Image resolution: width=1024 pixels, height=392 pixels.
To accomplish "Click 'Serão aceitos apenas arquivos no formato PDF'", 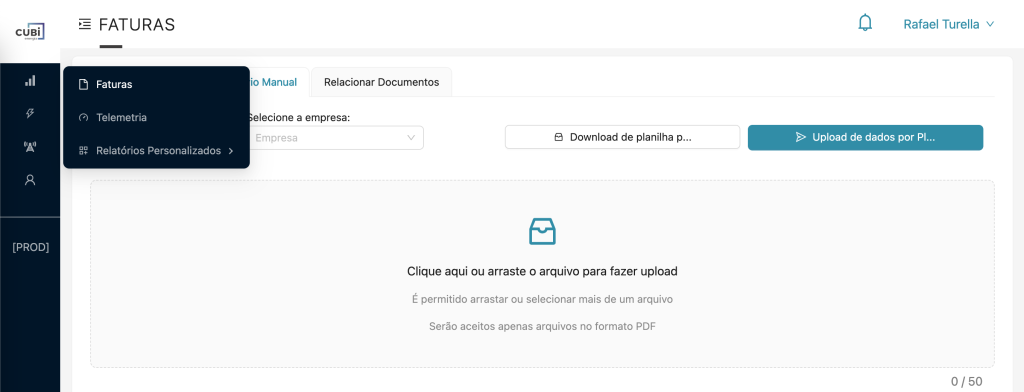I will 542,326.
